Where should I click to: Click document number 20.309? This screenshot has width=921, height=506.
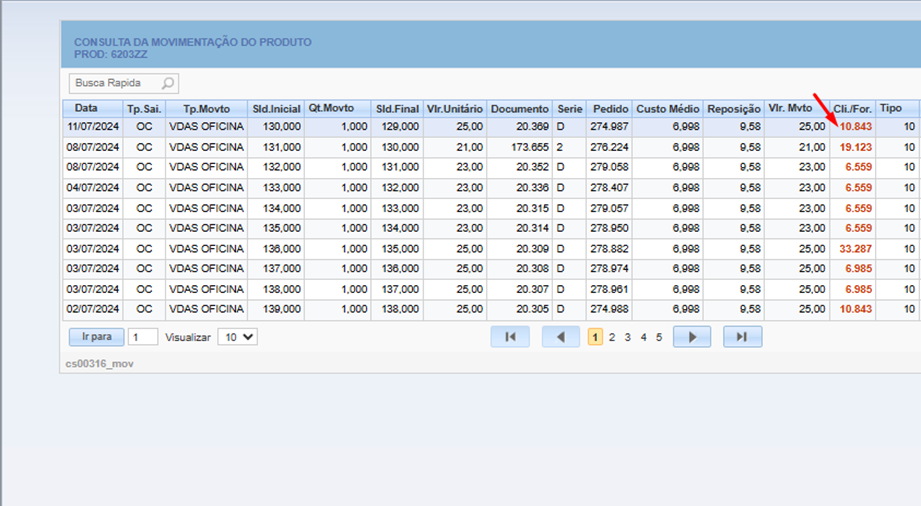coord(532,249)
